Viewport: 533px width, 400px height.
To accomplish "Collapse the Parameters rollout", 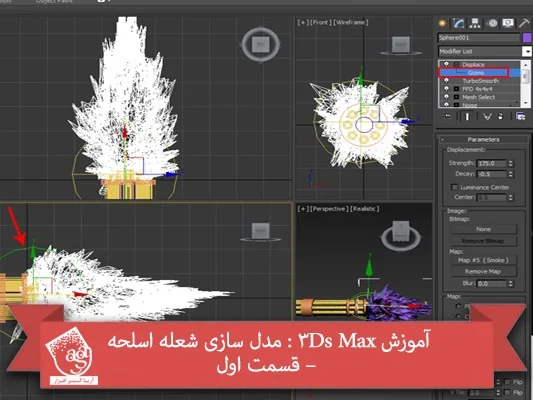I will (x=483, y=139).
